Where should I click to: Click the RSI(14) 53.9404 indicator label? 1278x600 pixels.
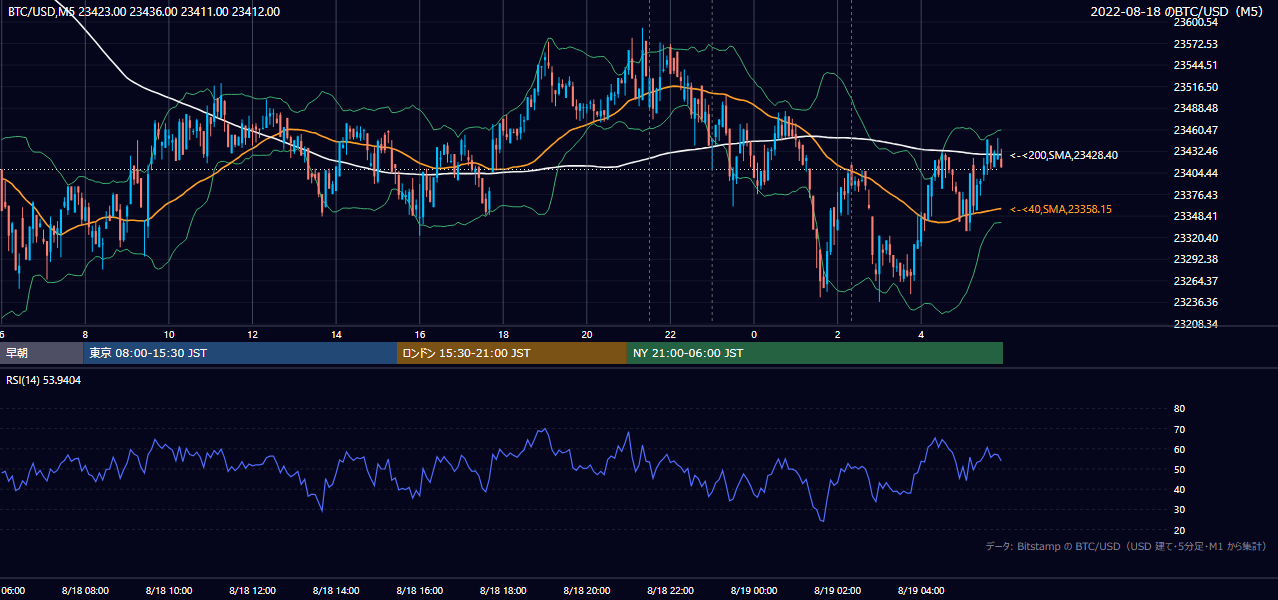coord(44,380)
